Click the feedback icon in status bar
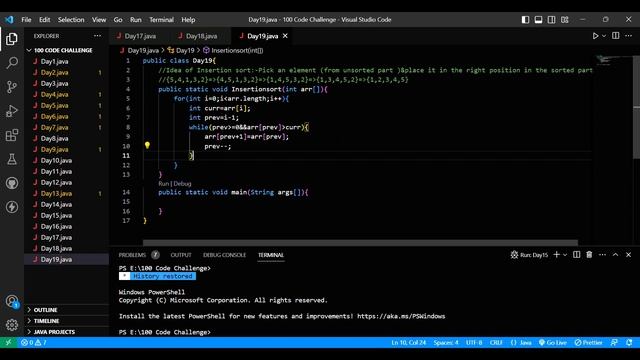The height and width of the screenshot is (360, 640). point(614,342)
